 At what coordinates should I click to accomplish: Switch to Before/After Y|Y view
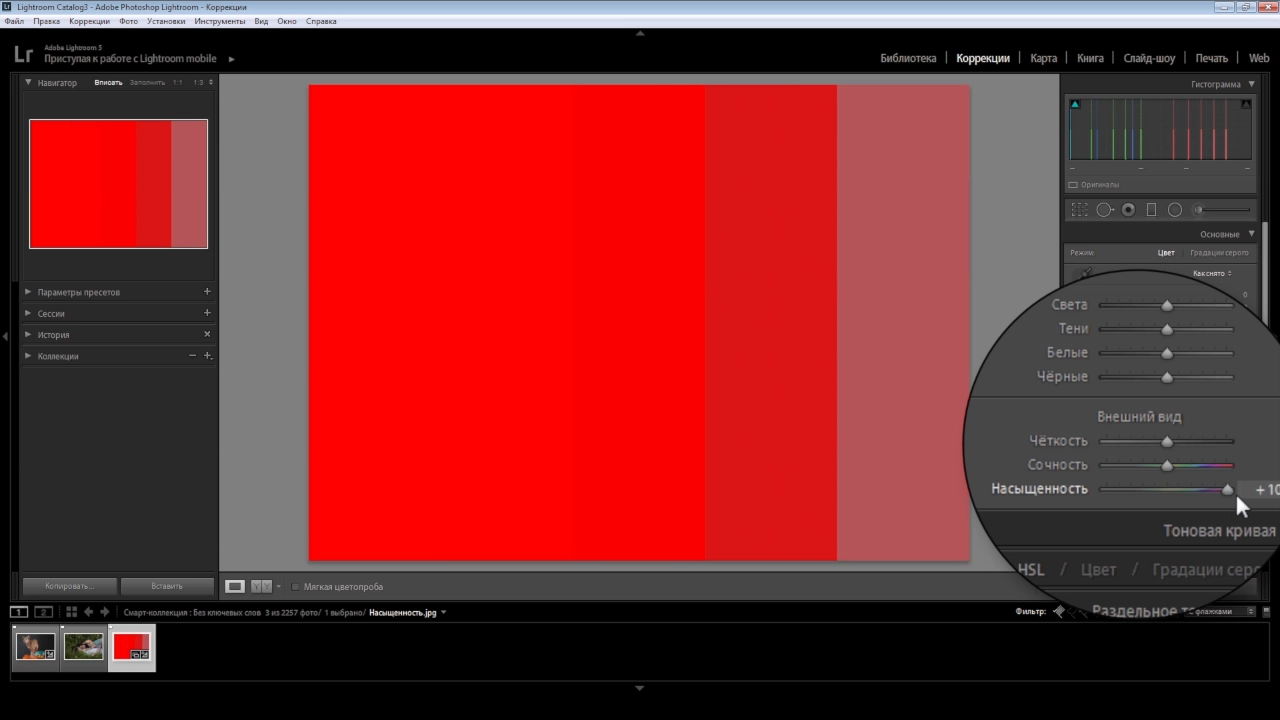tap(261, 587)
